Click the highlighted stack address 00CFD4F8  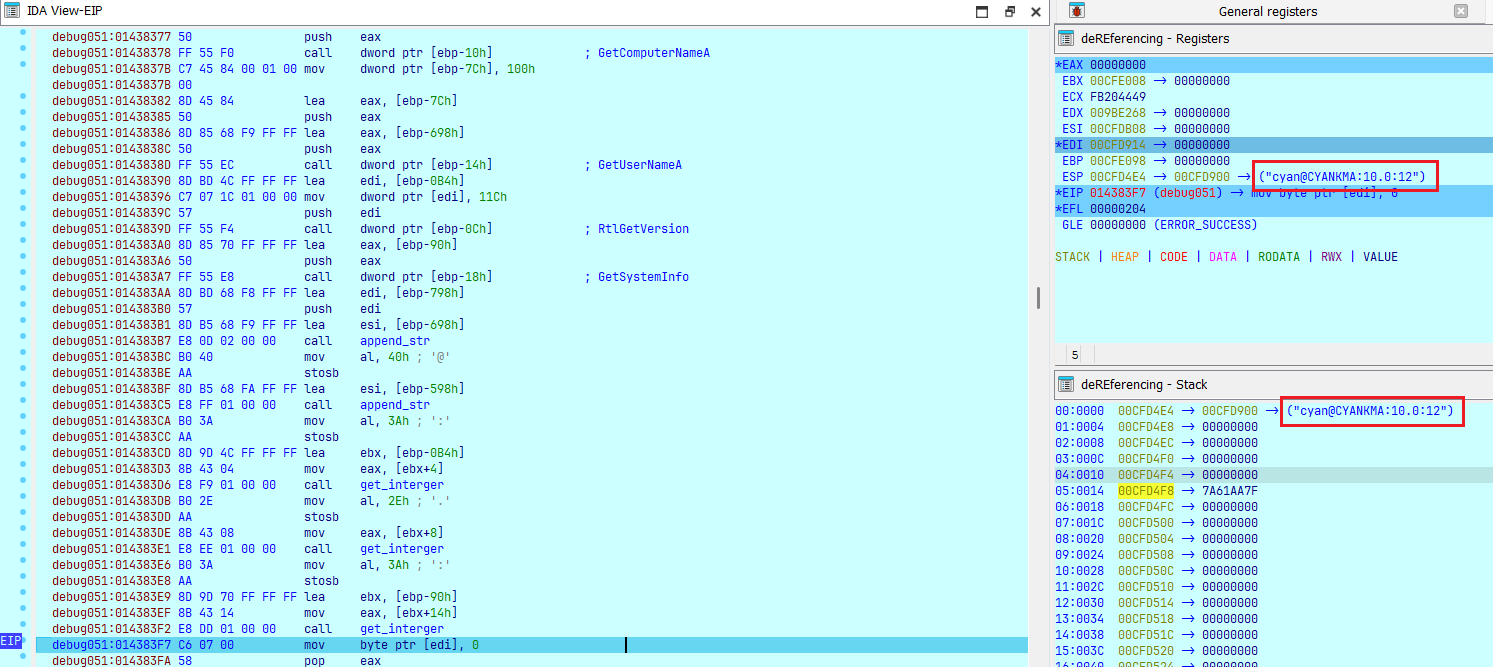[x=1145, y=491]
